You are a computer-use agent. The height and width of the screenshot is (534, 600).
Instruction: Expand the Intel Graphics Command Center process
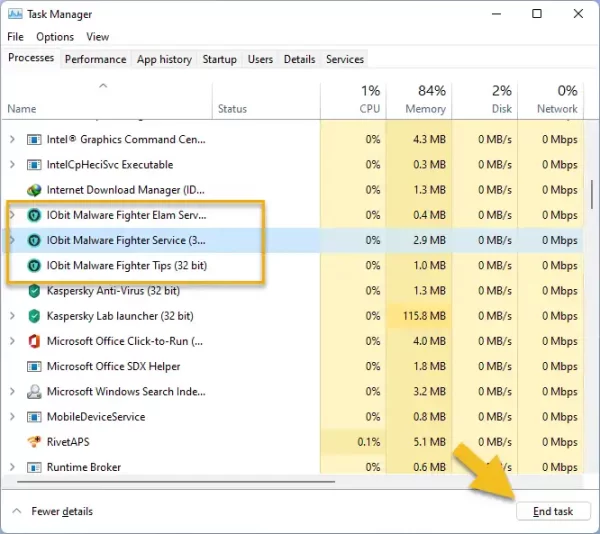pos(12,139)
